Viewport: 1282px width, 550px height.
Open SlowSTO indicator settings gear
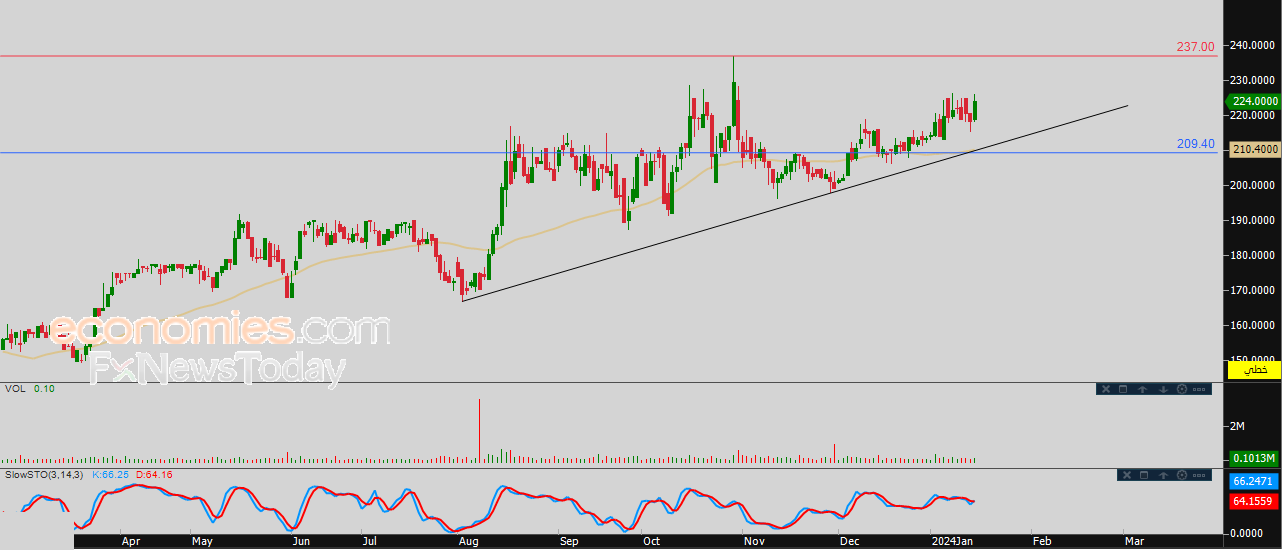pyautogui.click(x=1182, y=475)
